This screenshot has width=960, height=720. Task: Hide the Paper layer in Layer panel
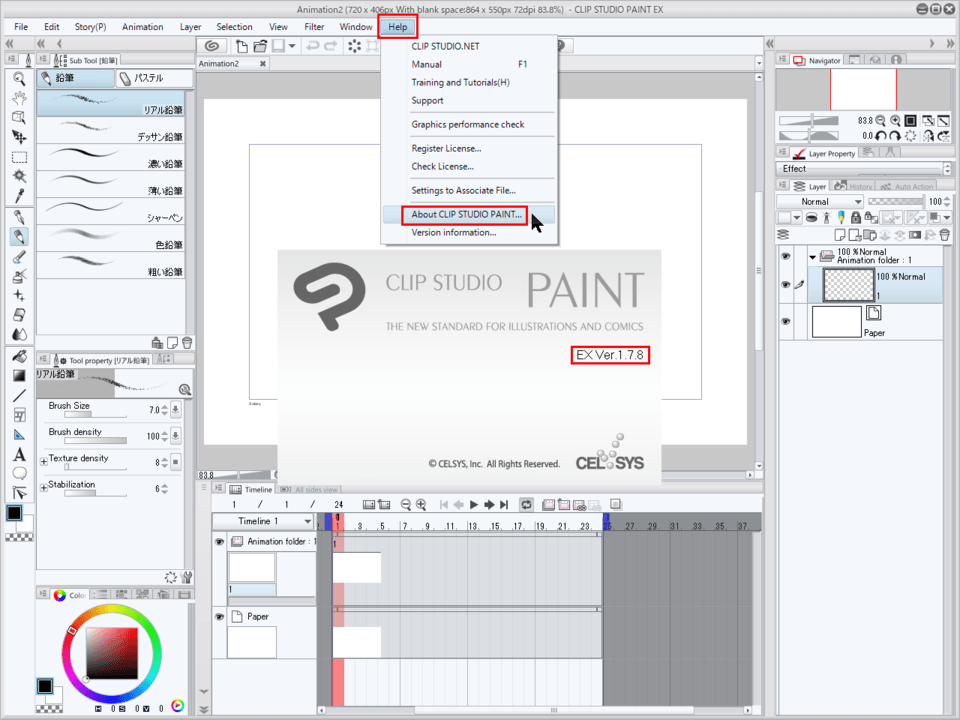pyautogui.click(x=786, y=321)
